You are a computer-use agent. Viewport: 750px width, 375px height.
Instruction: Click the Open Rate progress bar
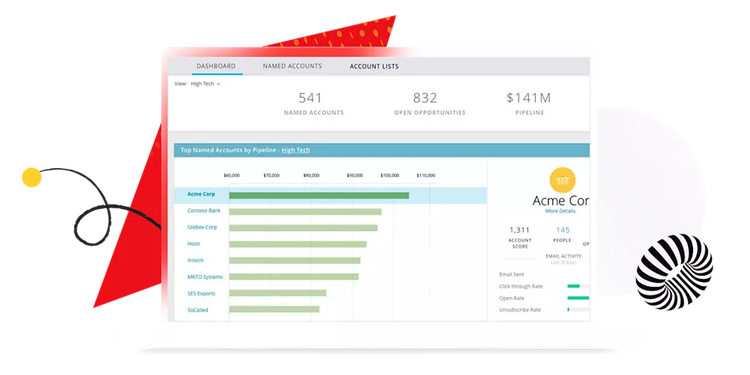(x=578, y=298)
